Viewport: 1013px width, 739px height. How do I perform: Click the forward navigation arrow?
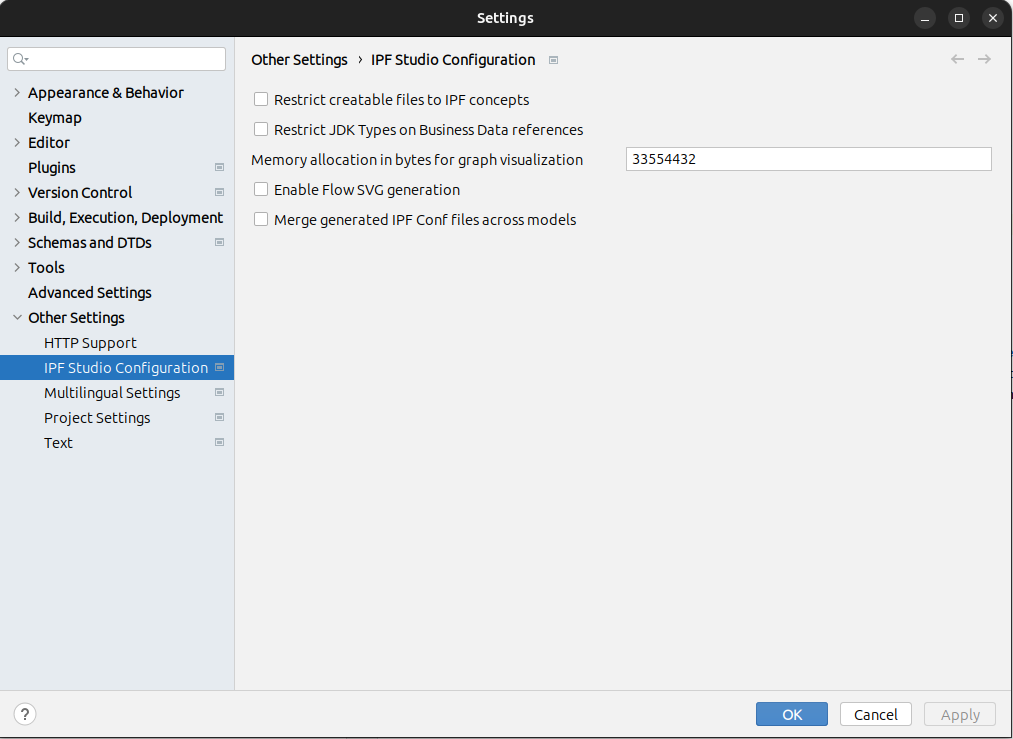[984, 59]
